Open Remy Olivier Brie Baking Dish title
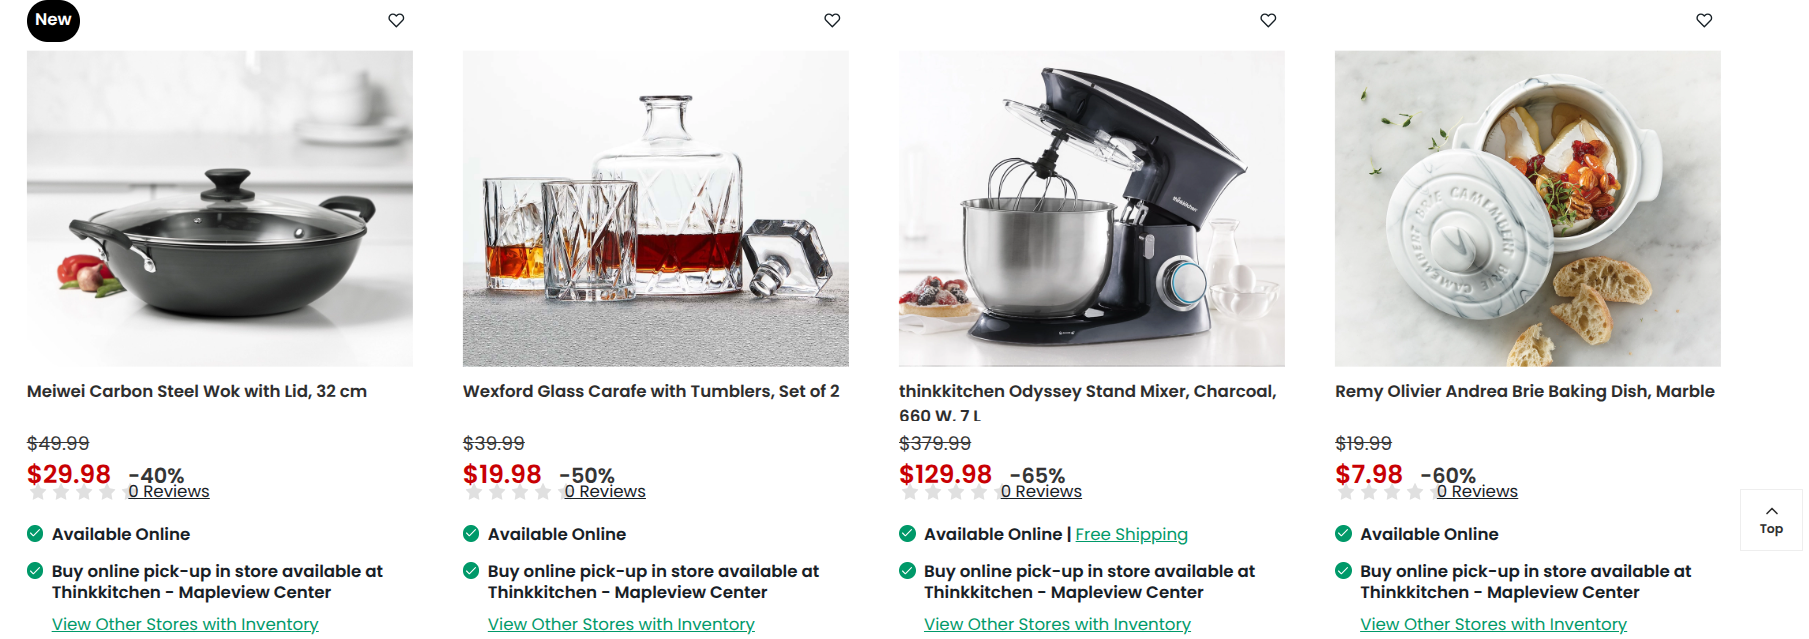The image size is (1809, 639). tap(1525, 391)
